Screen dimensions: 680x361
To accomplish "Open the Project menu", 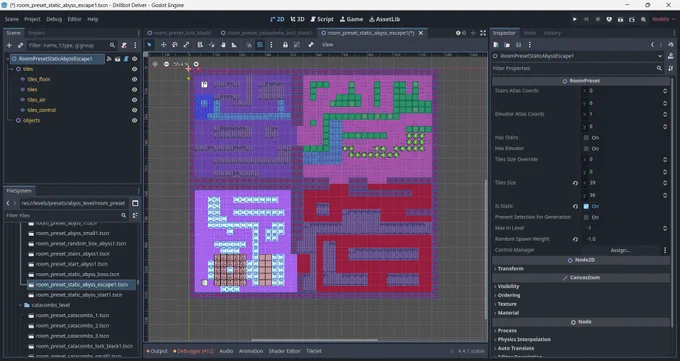I will coord(32,19).
